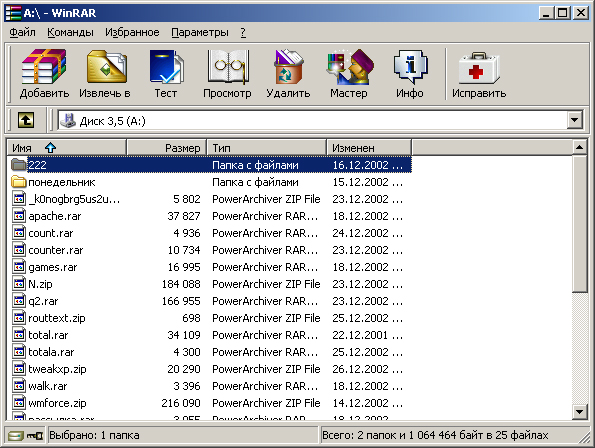
Task: Click the total.rar file icon
Action: pyautogui.click(x=19, y=335)
